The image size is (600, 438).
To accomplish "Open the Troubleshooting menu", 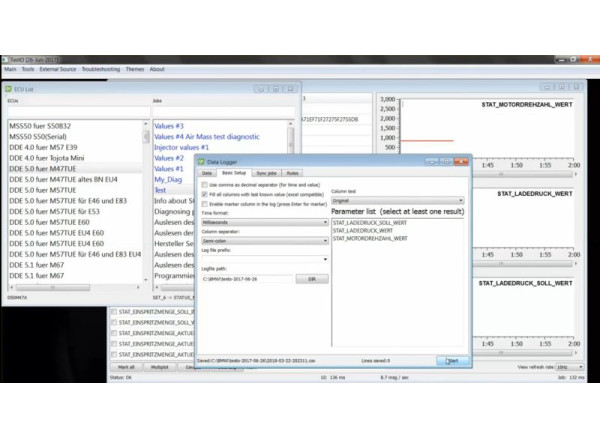I will point(100,69).
